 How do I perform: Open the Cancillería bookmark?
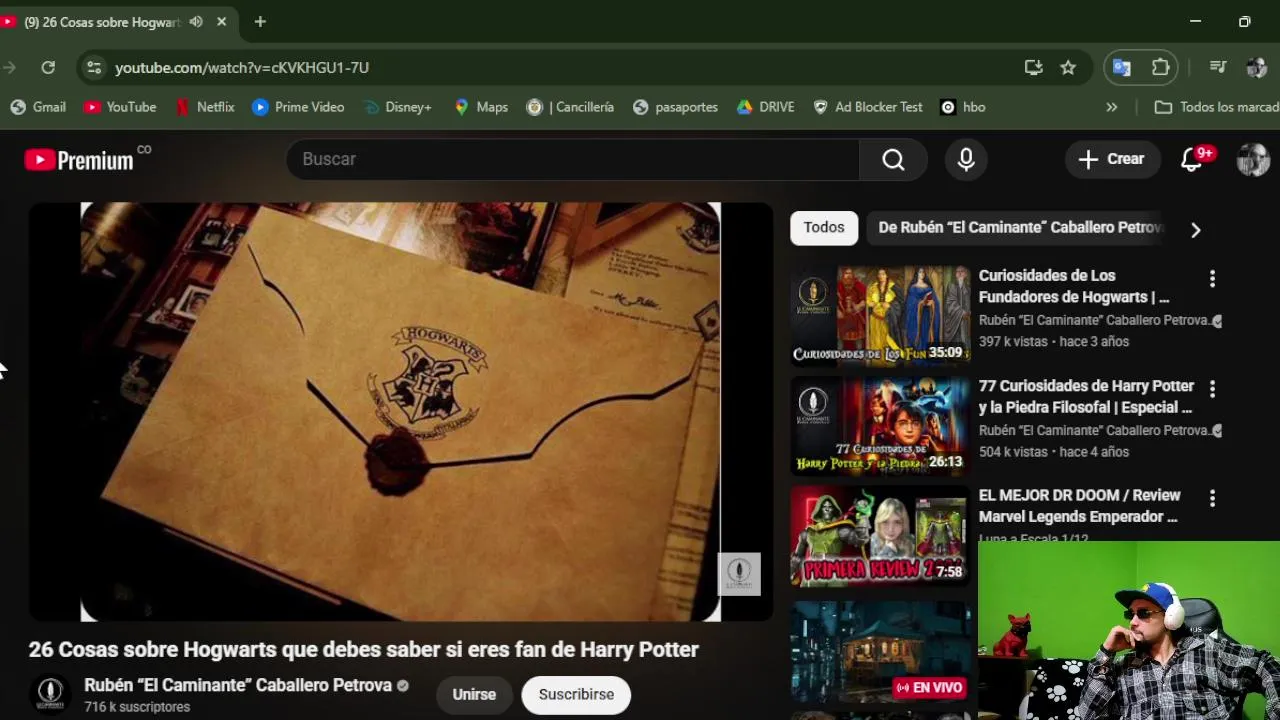pyautogui.click(x=570, y=107)
